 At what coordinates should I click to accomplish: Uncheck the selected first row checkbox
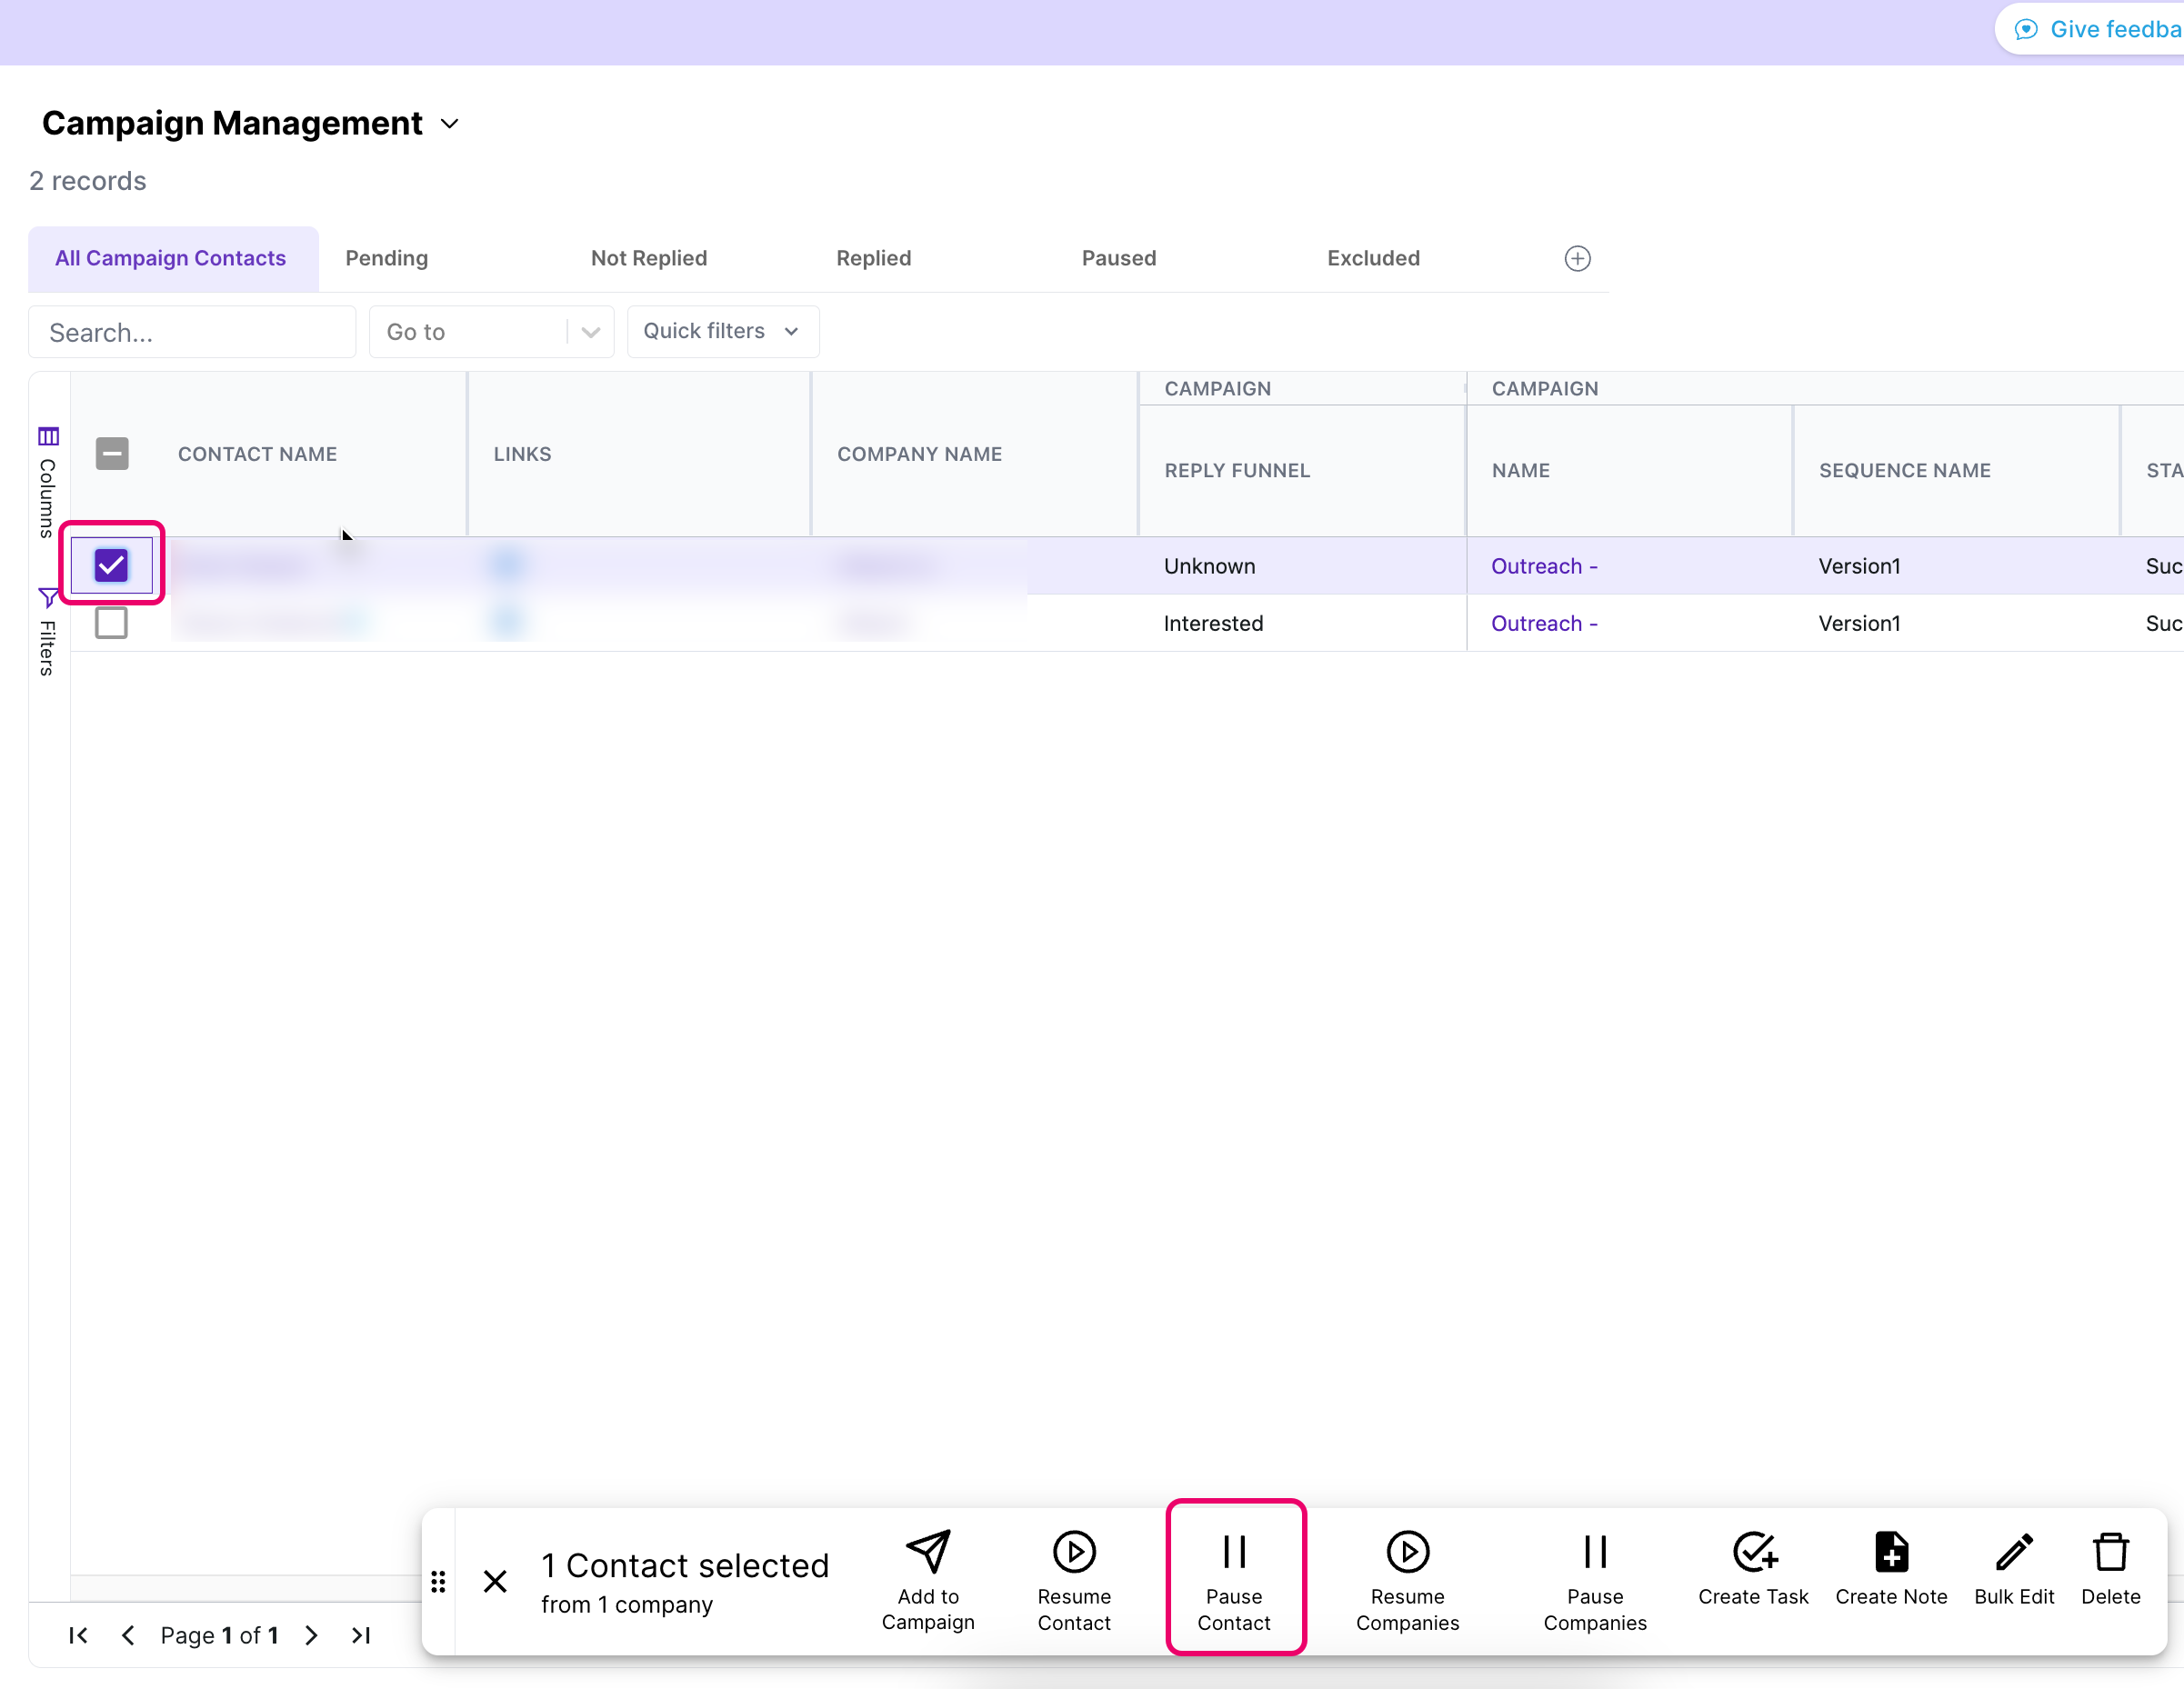(111, 565)
